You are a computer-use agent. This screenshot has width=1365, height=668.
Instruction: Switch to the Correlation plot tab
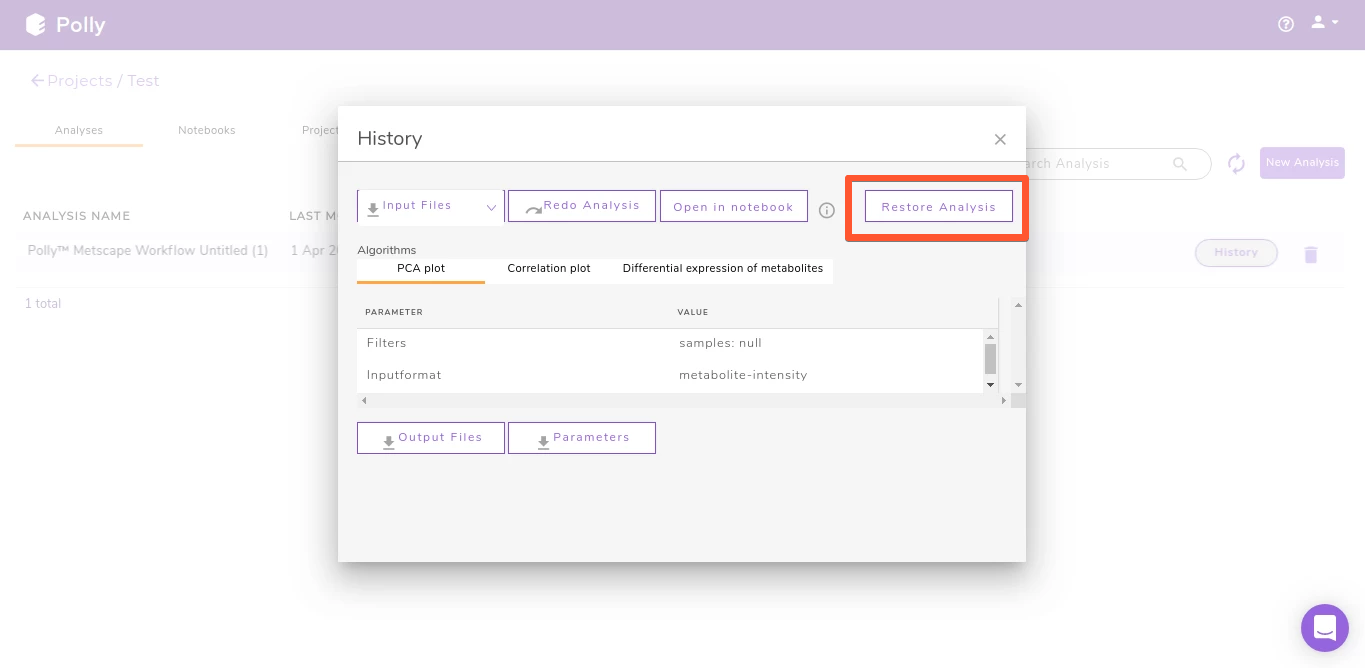pyautogui.click(x=549, y=269)
